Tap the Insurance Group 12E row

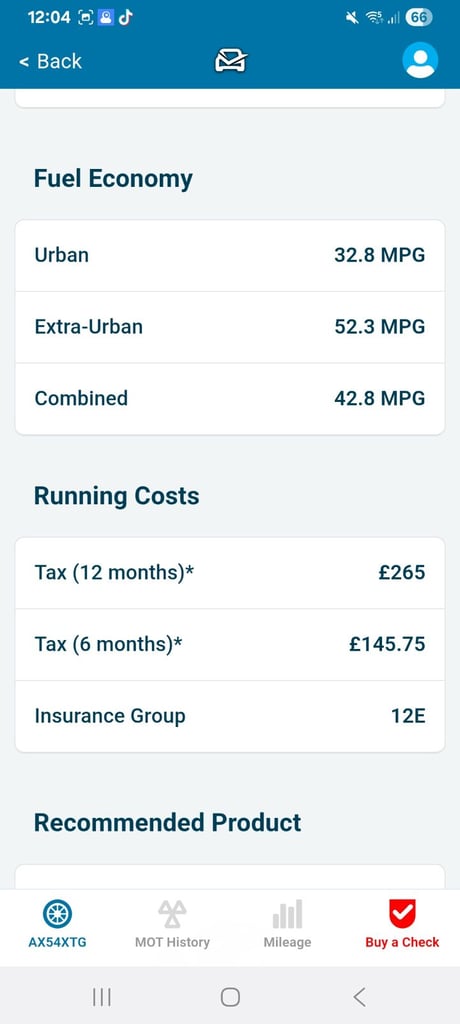230,716
